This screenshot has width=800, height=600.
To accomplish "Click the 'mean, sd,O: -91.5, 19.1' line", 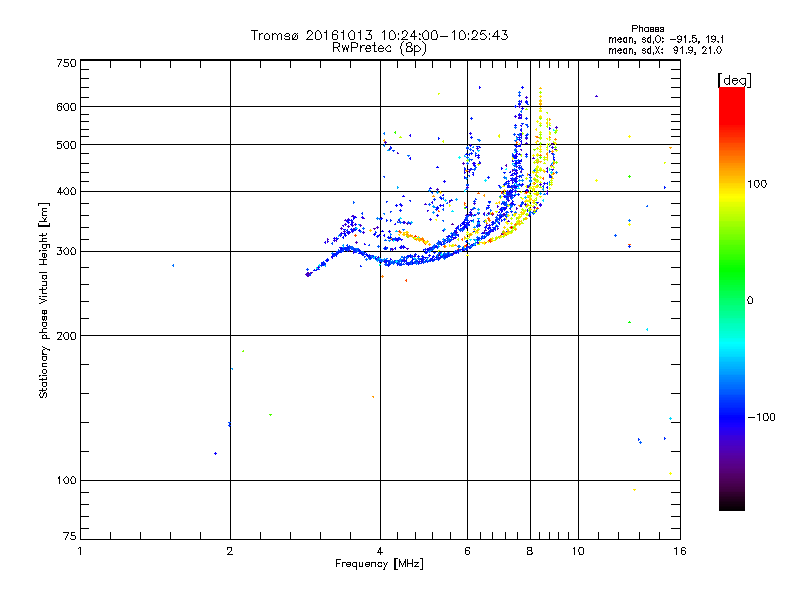I will click(666, 39).
